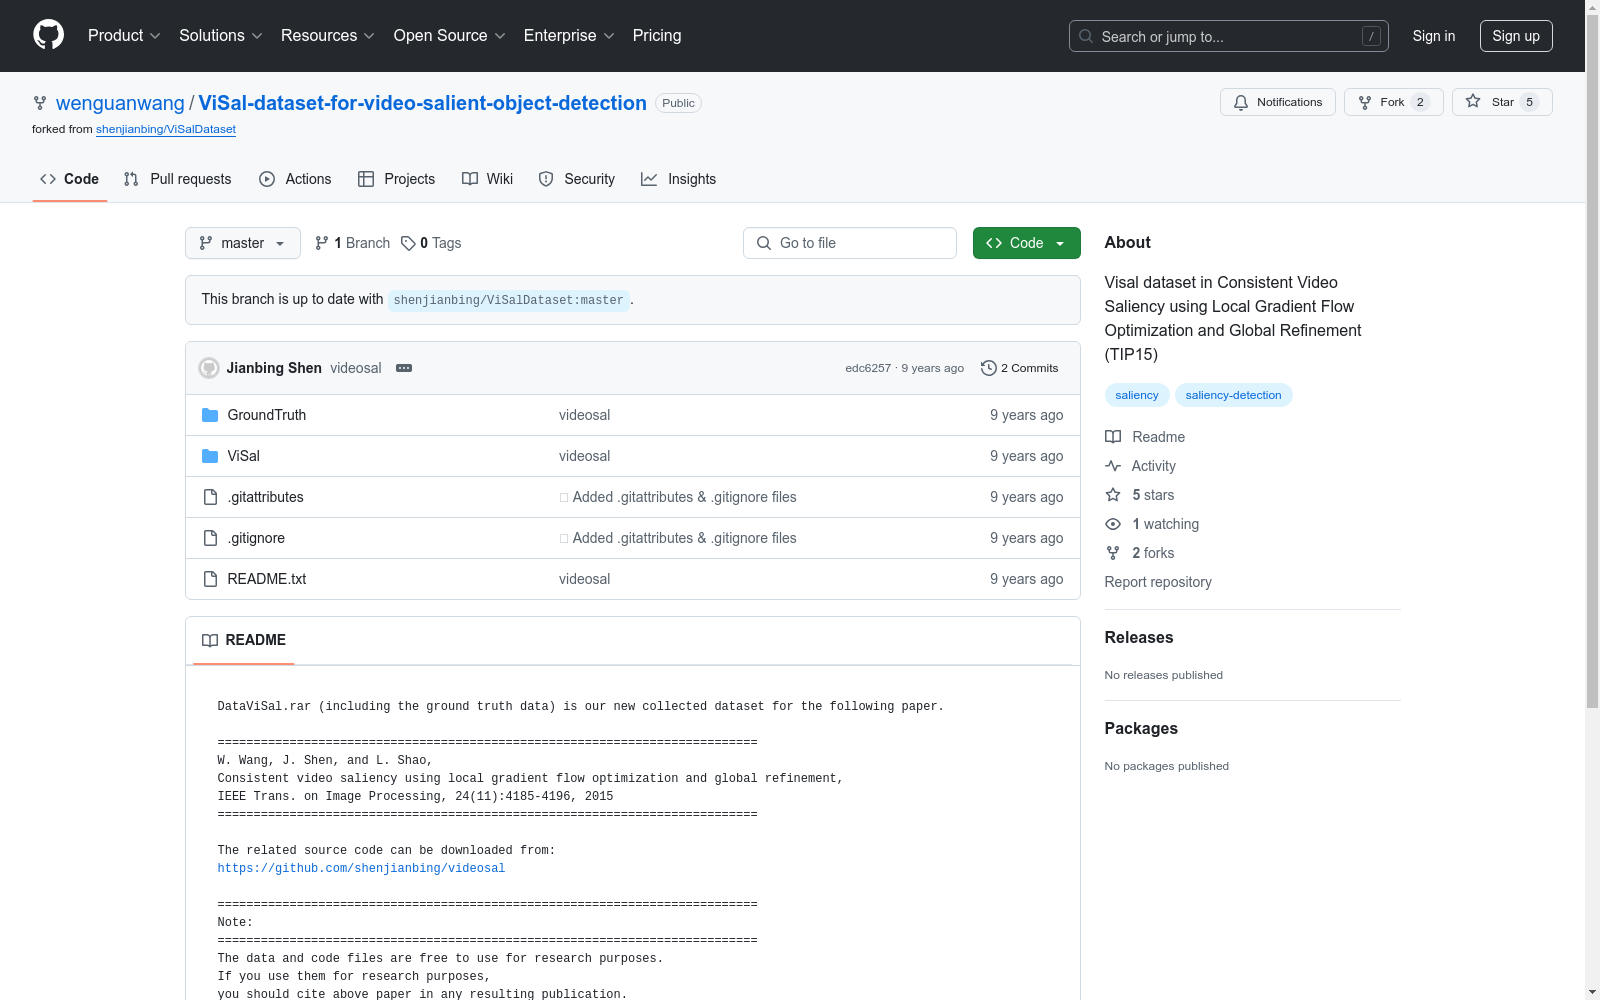The height and width of the screenshot is (1000, 1600).
Task: Click the README.txt file icon
Action: pyautogui.click(x=210, y=579)
